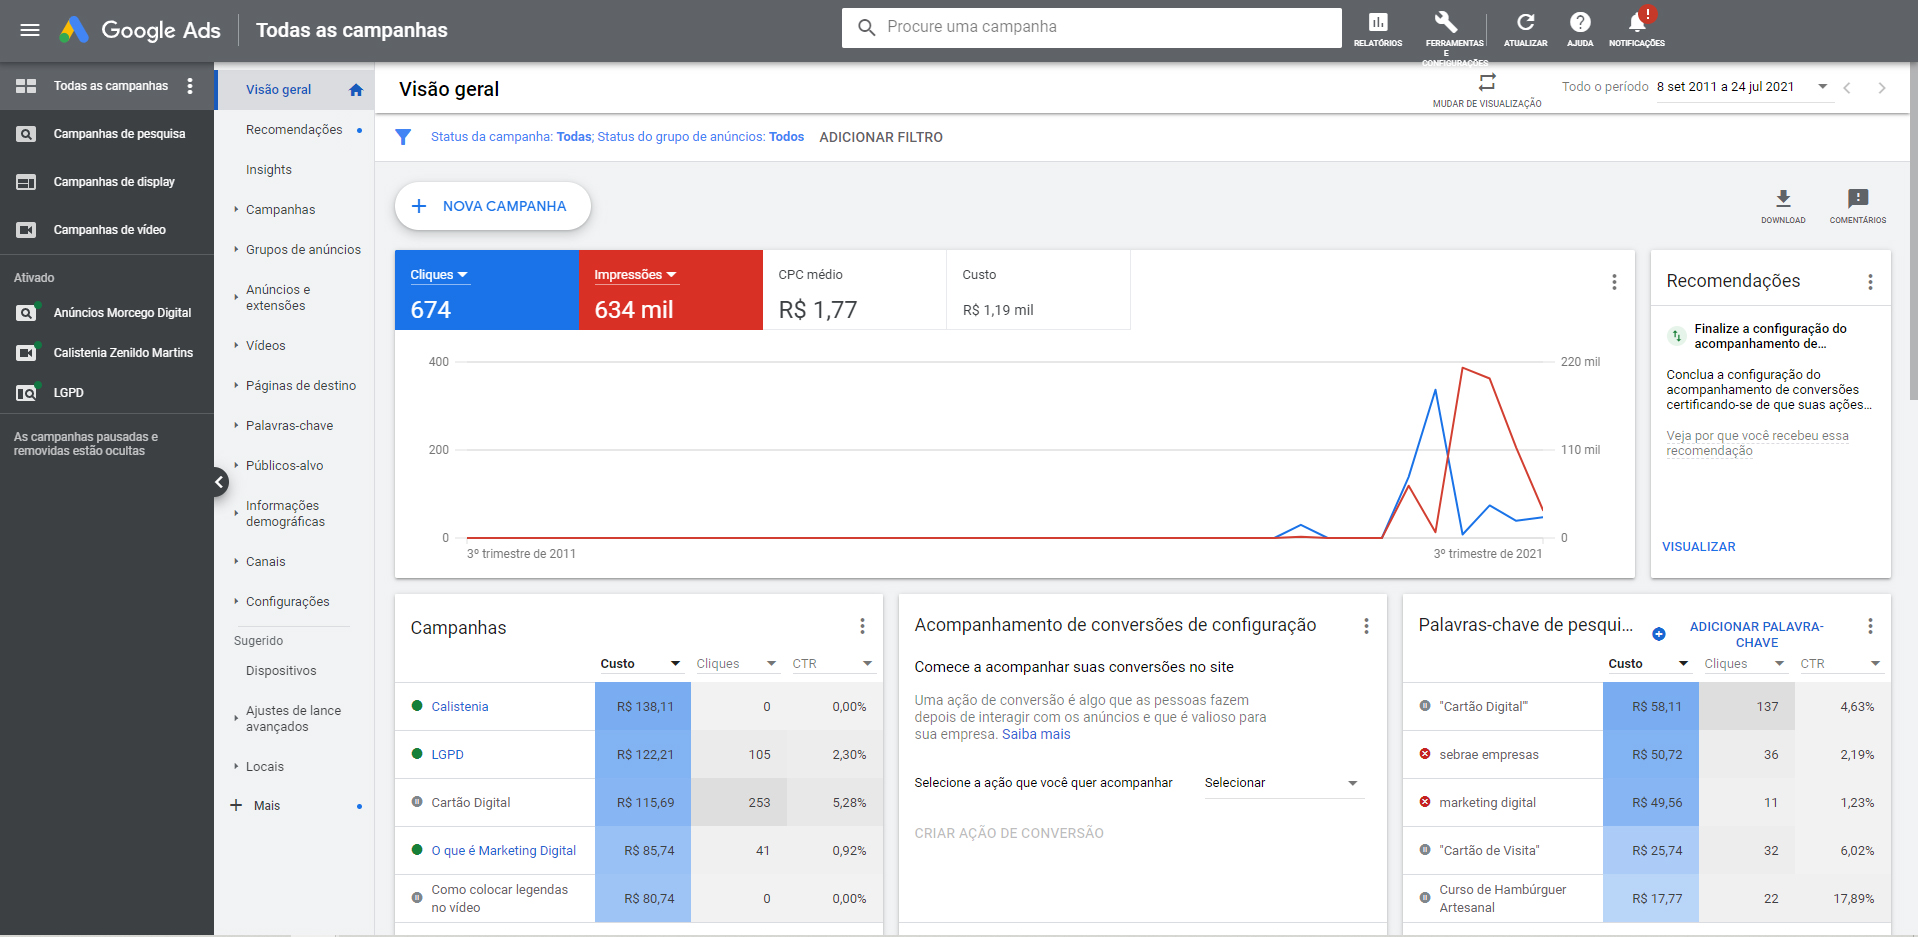
Task: Click Adicionar palavra-chave link
Action: 1756,635
